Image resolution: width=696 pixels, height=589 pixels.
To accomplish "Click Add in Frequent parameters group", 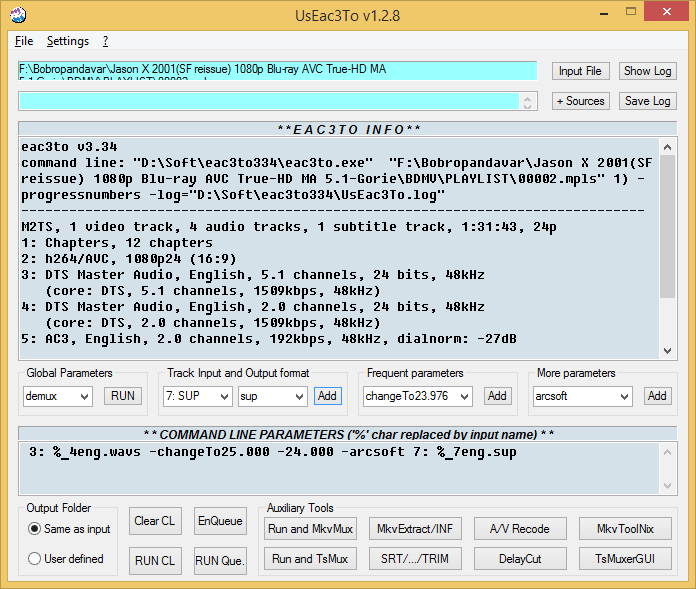I will point(497,396).
